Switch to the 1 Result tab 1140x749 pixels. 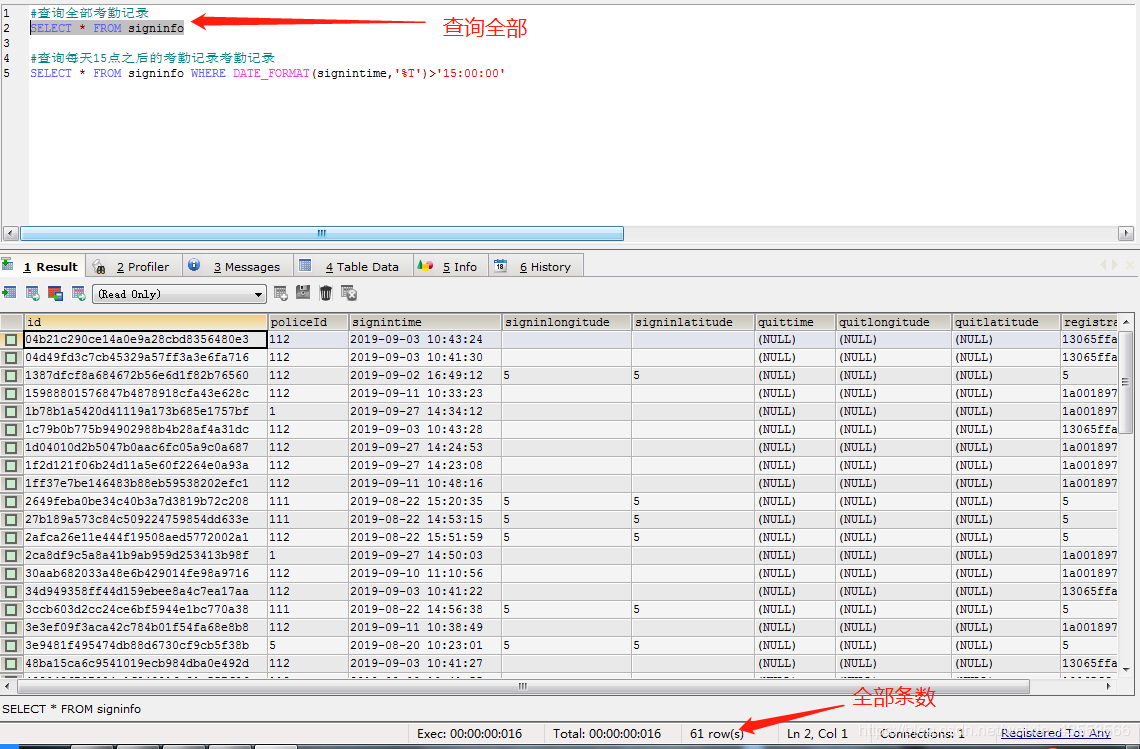[x=43, y=267]
